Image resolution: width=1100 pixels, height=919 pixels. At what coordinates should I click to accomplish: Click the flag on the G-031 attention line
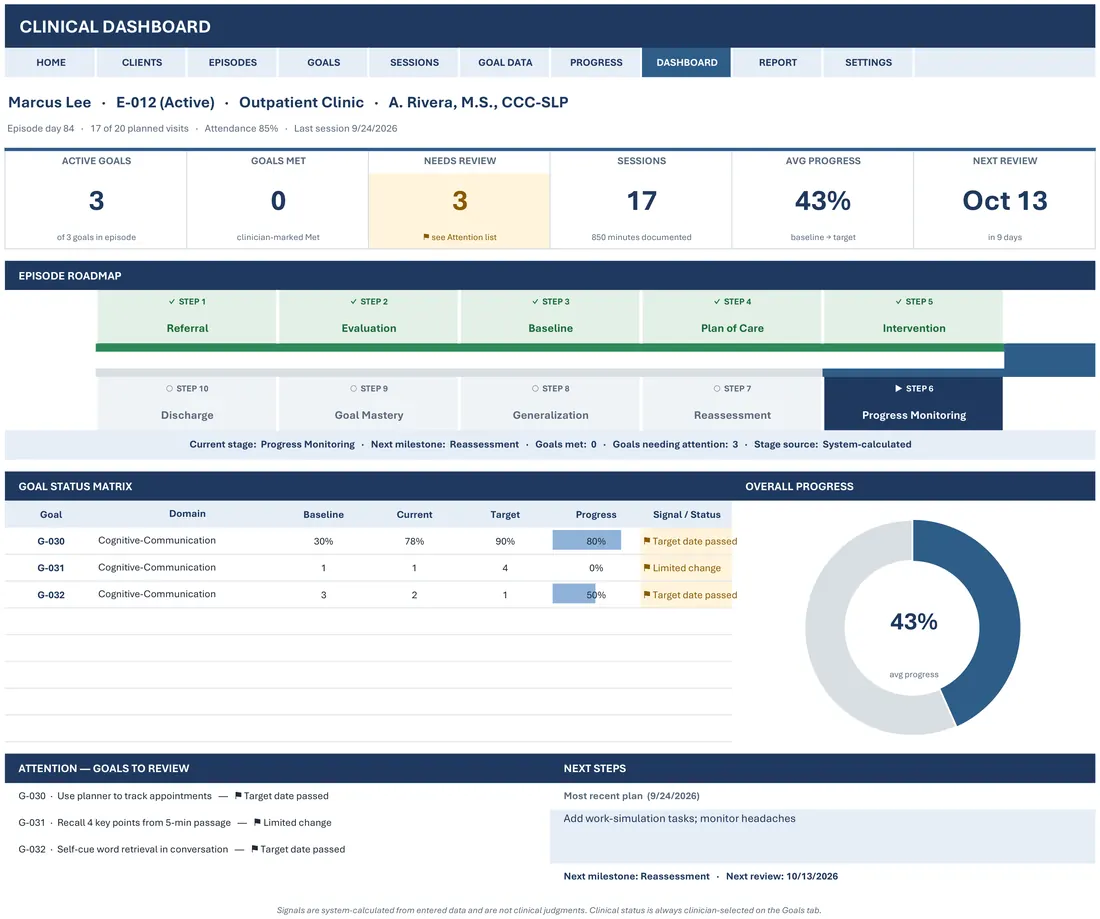tap(257, 822)
